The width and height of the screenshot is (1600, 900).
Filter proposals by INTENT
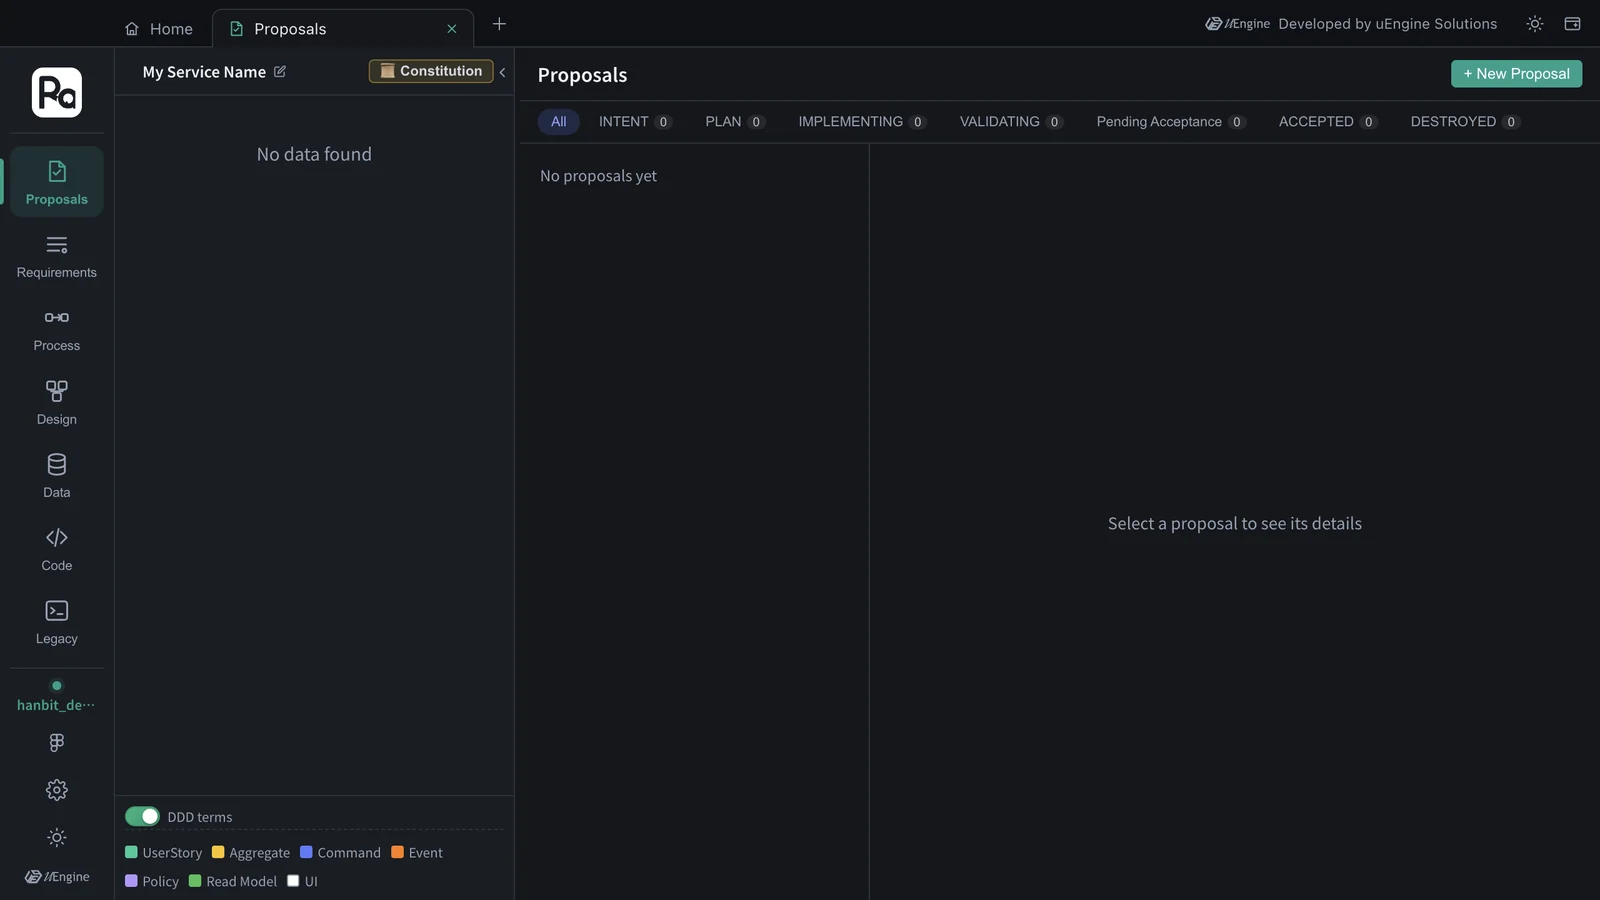pos(635,122)
